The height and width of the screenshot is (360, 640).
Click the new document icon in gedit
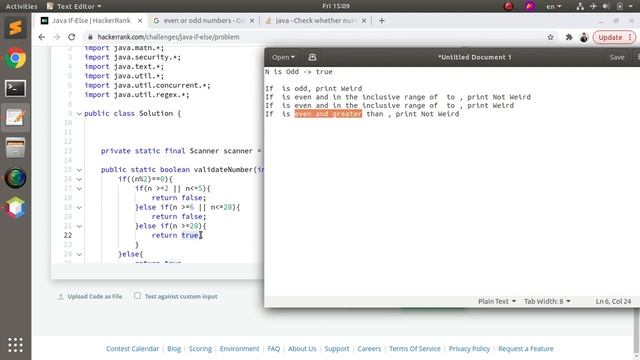pos(312,57)
